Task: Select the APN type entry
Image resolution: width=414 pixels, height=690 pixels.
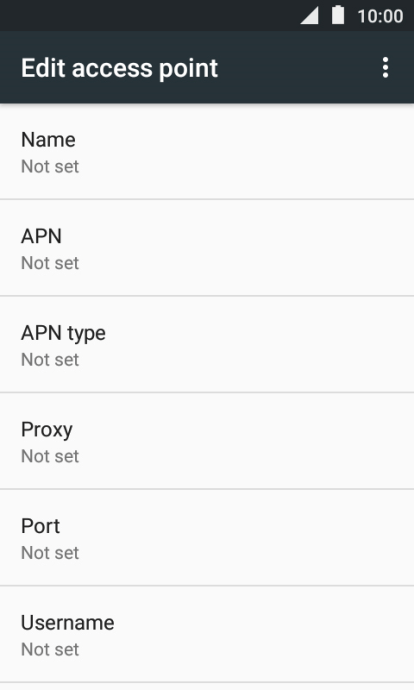Action: (x=207, y=345)
